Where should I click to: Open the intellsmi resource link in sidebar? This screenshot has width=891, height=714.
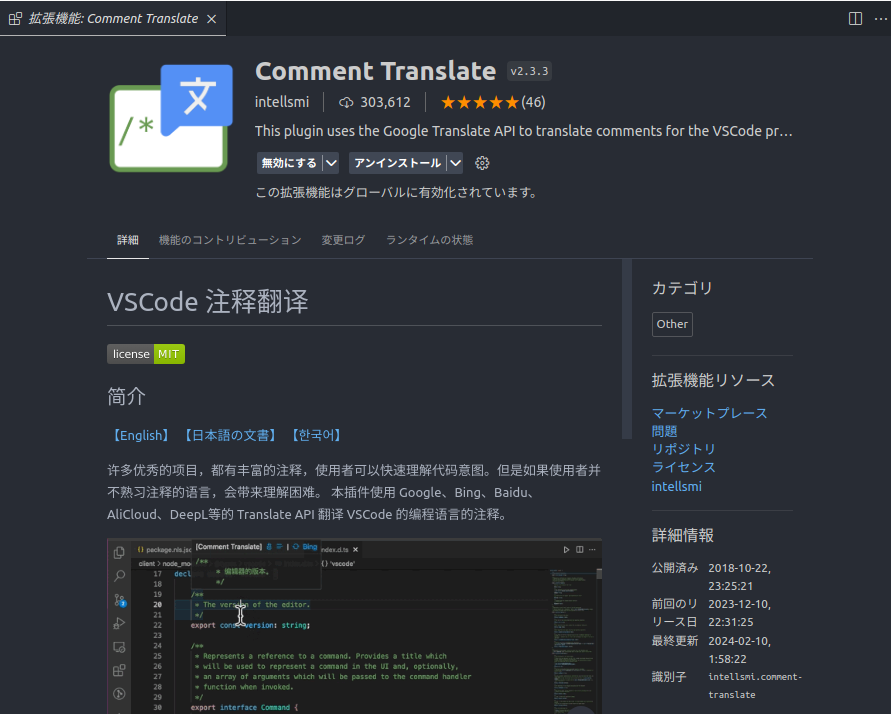[x=676, y=486]
